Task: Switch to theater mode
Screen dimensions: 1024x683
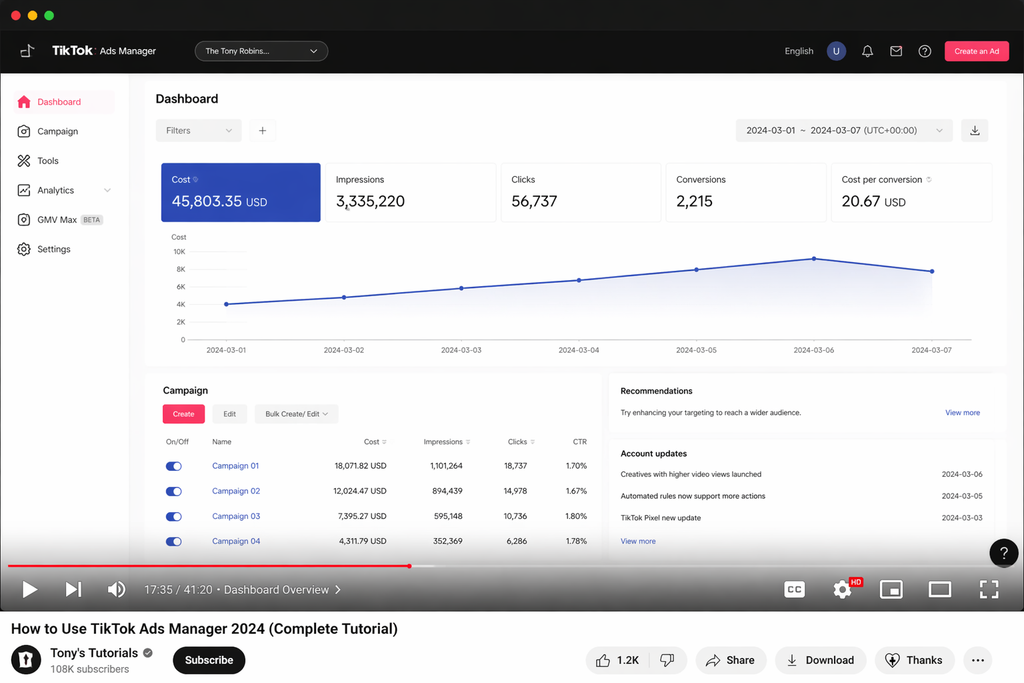Action: pos(940,590)
